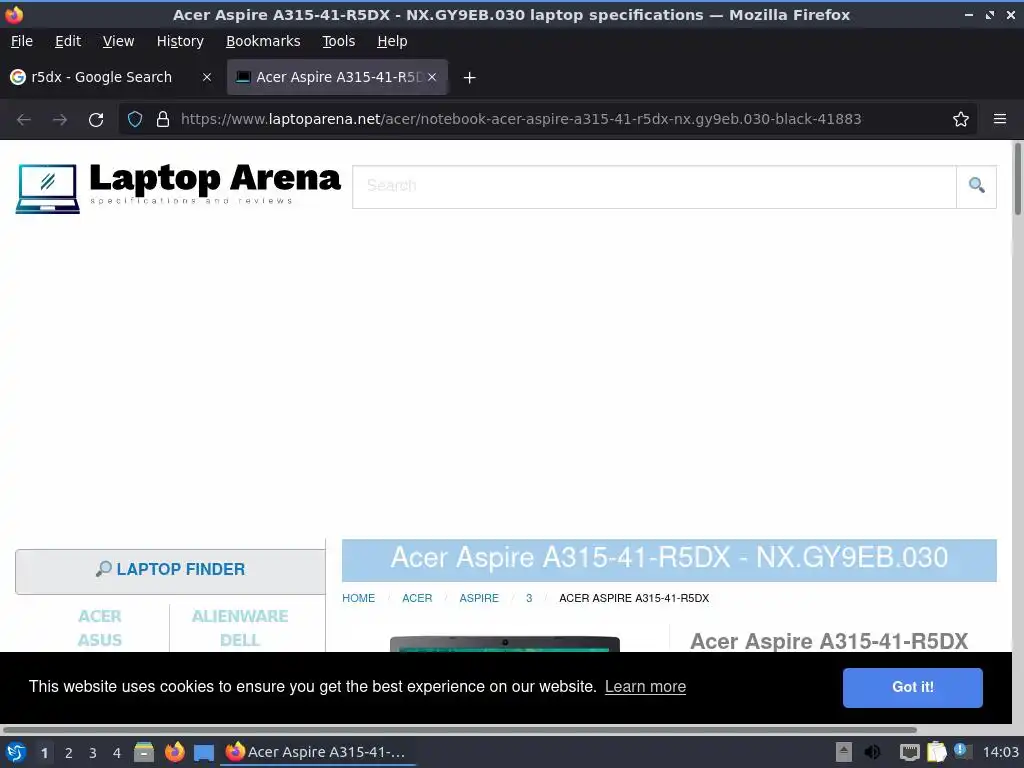Image resolution: width=1024 pixels, height=768 pixels.
Task: Open the taskbar start menu icon
Action: [16, 752]
